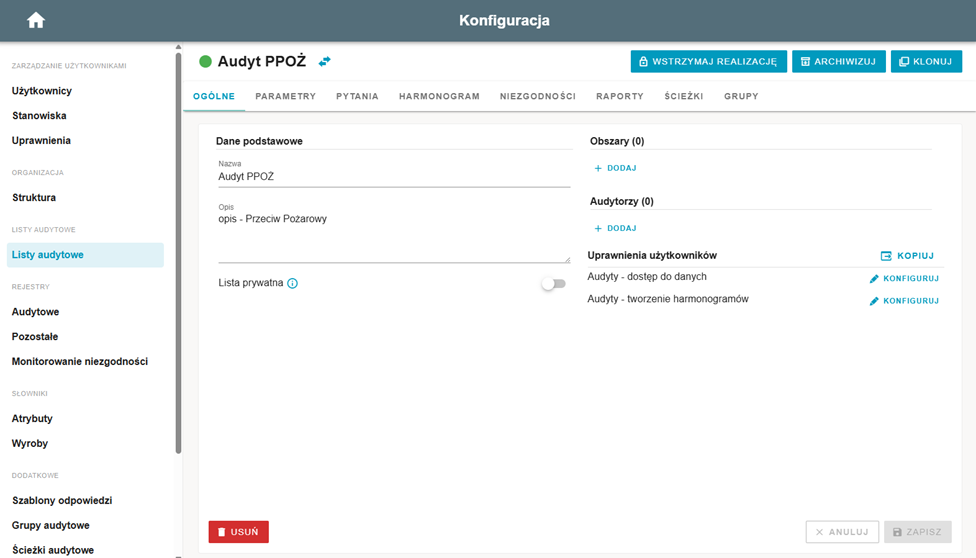Click into the Nazwa input field
This screenshot has width=976, height=558.
coord(394,177)
